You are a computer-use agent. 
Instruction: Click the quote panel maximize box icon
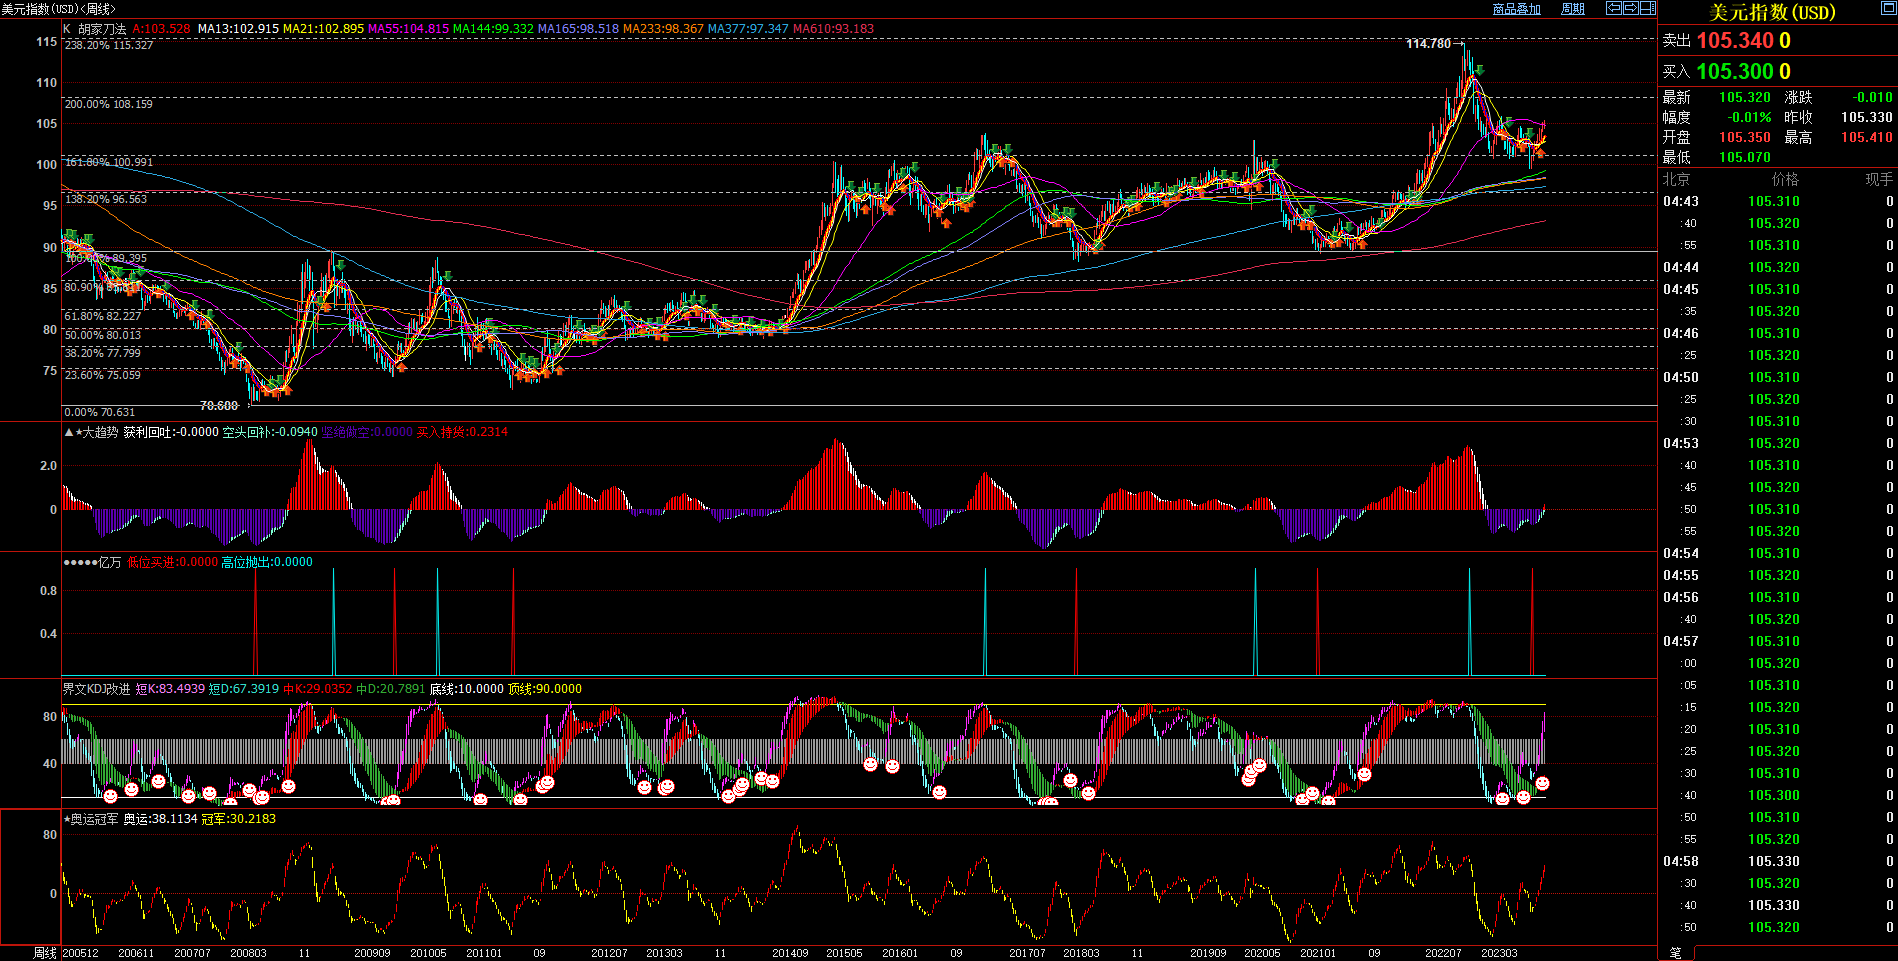click(1888, 9)
